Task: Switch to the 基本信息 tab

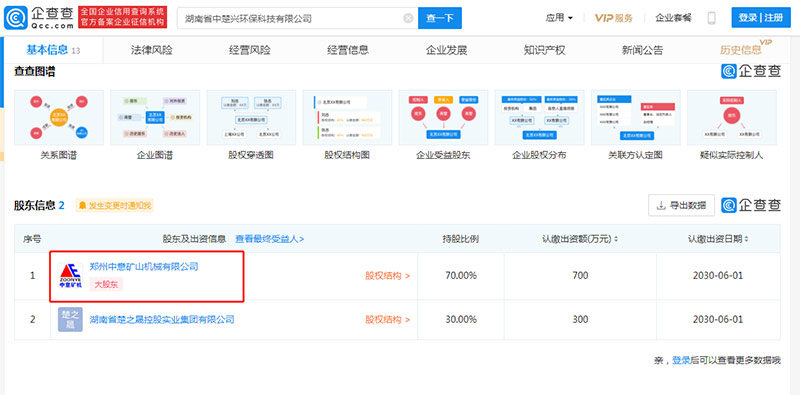Action: (x=53, y=50)
